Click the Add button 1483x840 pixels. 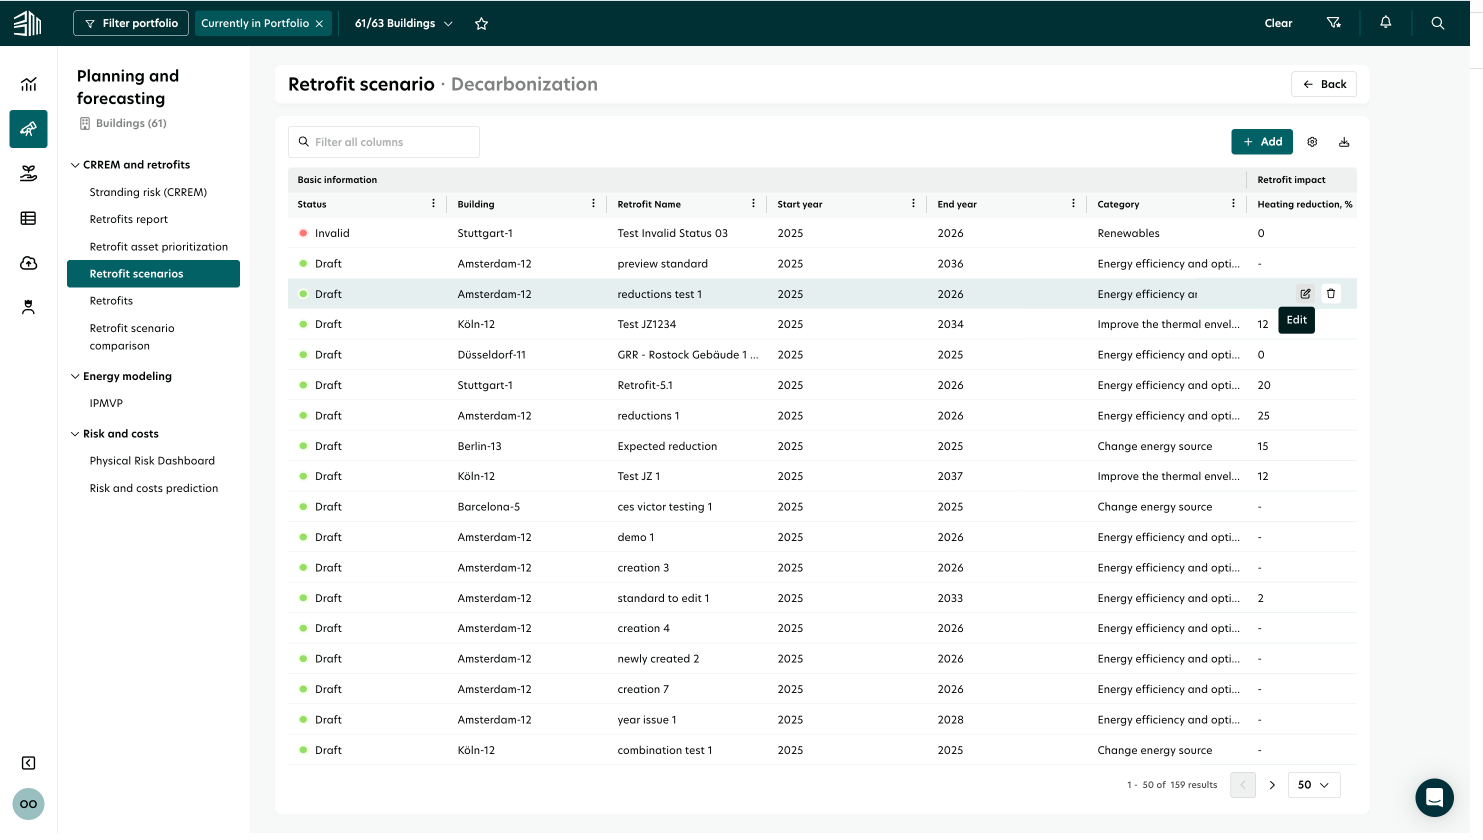[1262, 142]
